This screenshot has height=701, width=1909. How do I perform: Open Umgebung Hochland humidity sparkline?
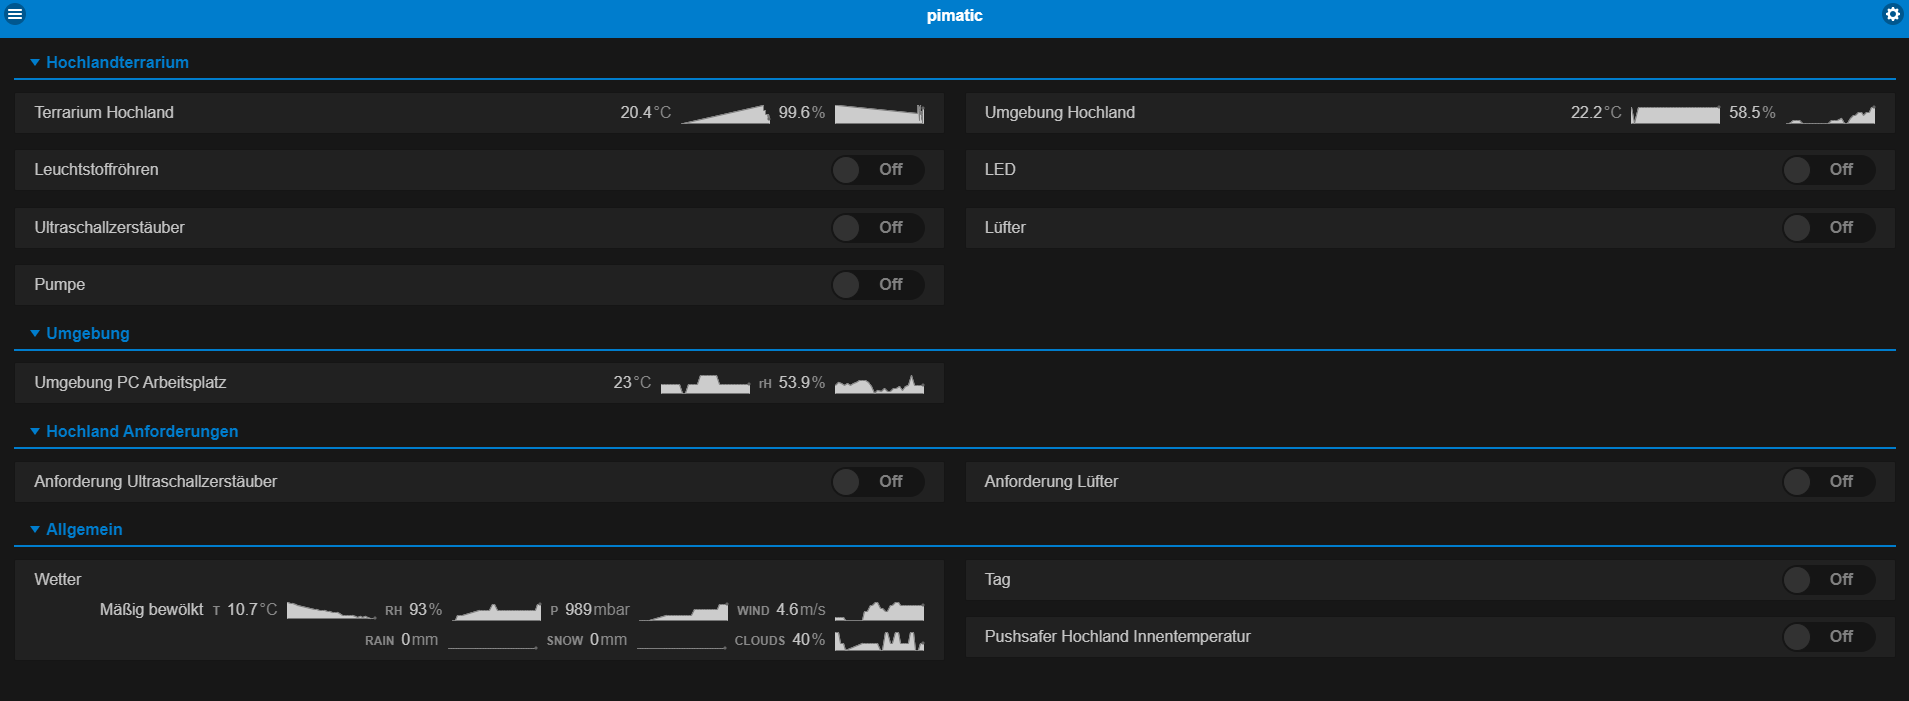(1830, 114)
